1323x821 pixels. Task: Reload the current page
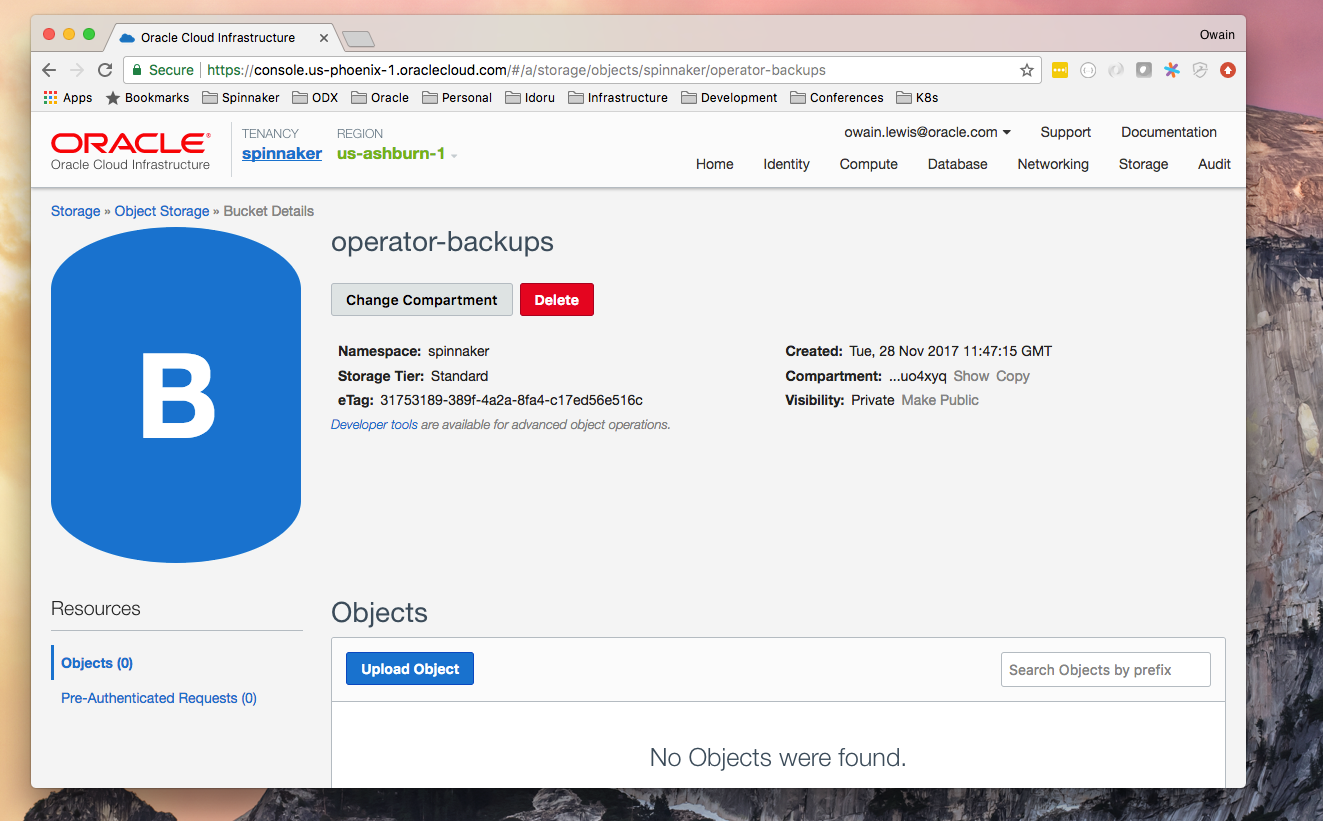[x=105, y=70]
